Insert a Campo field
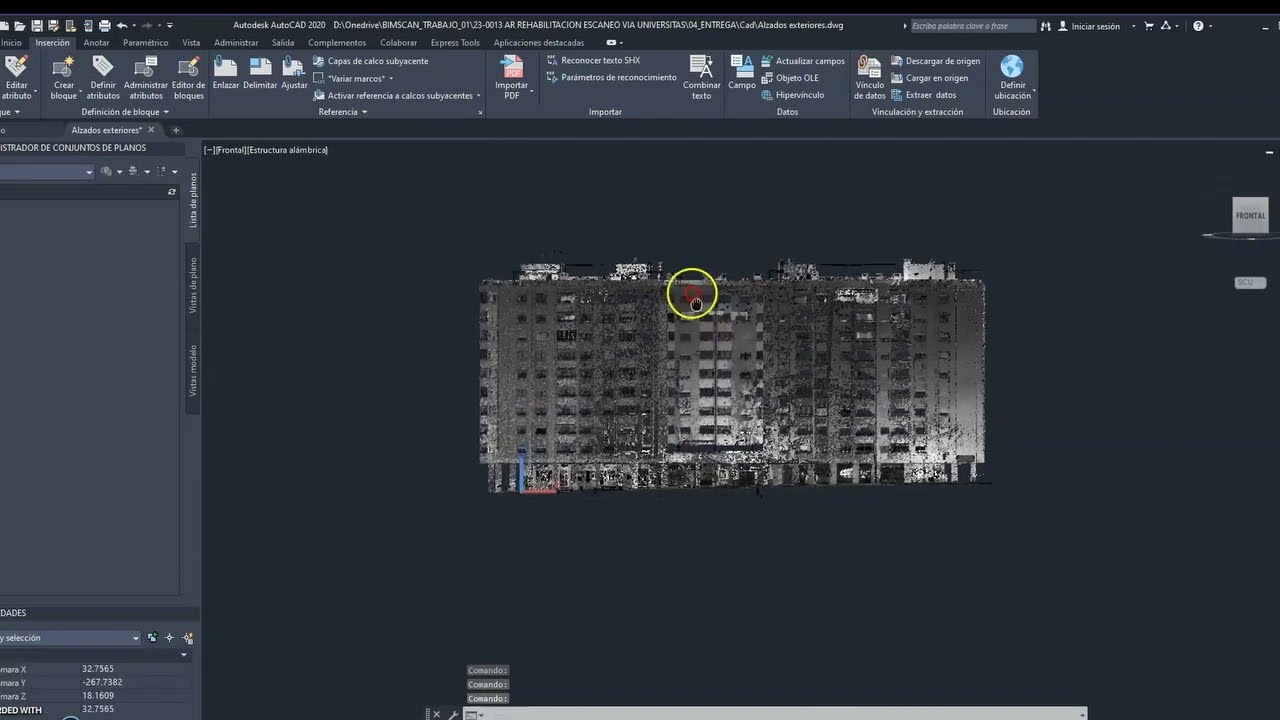Image resolution: width=1280 pixels, height=720 pixels. point(742,73)
